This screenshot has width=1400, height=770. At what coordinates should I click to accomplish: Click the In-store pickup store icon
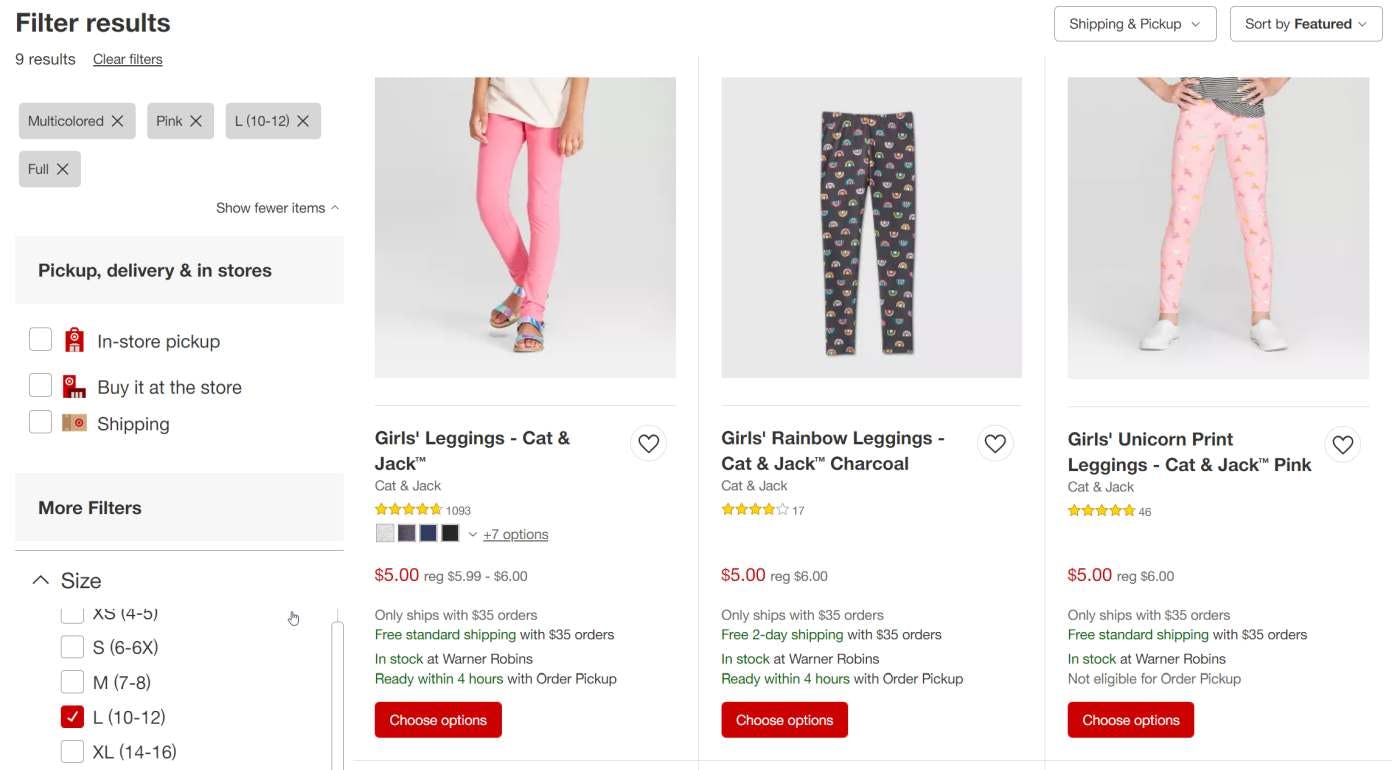(x=74, y=341)
